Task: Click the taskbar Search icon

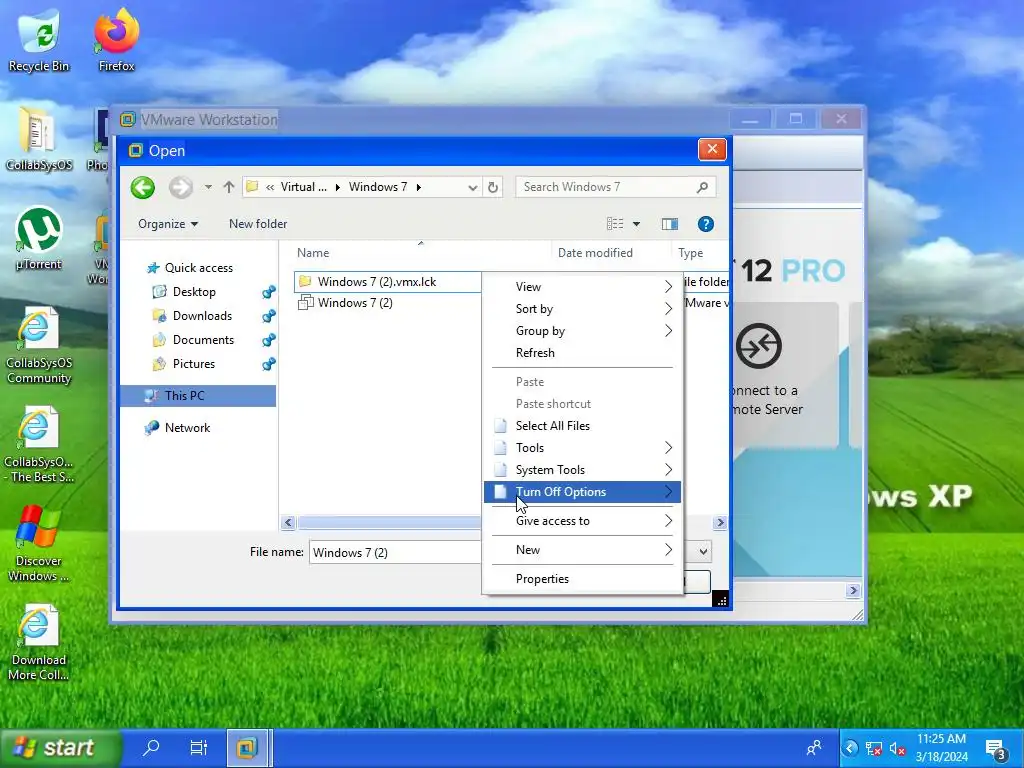Action: pos(152,747)
